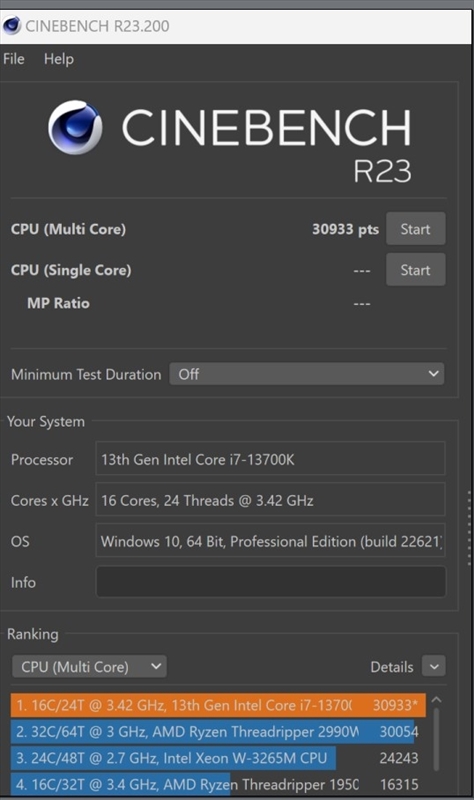Expand the Minimum Test Duration dropdown
The image size is (474, 800).
click(x=307, y=374)
